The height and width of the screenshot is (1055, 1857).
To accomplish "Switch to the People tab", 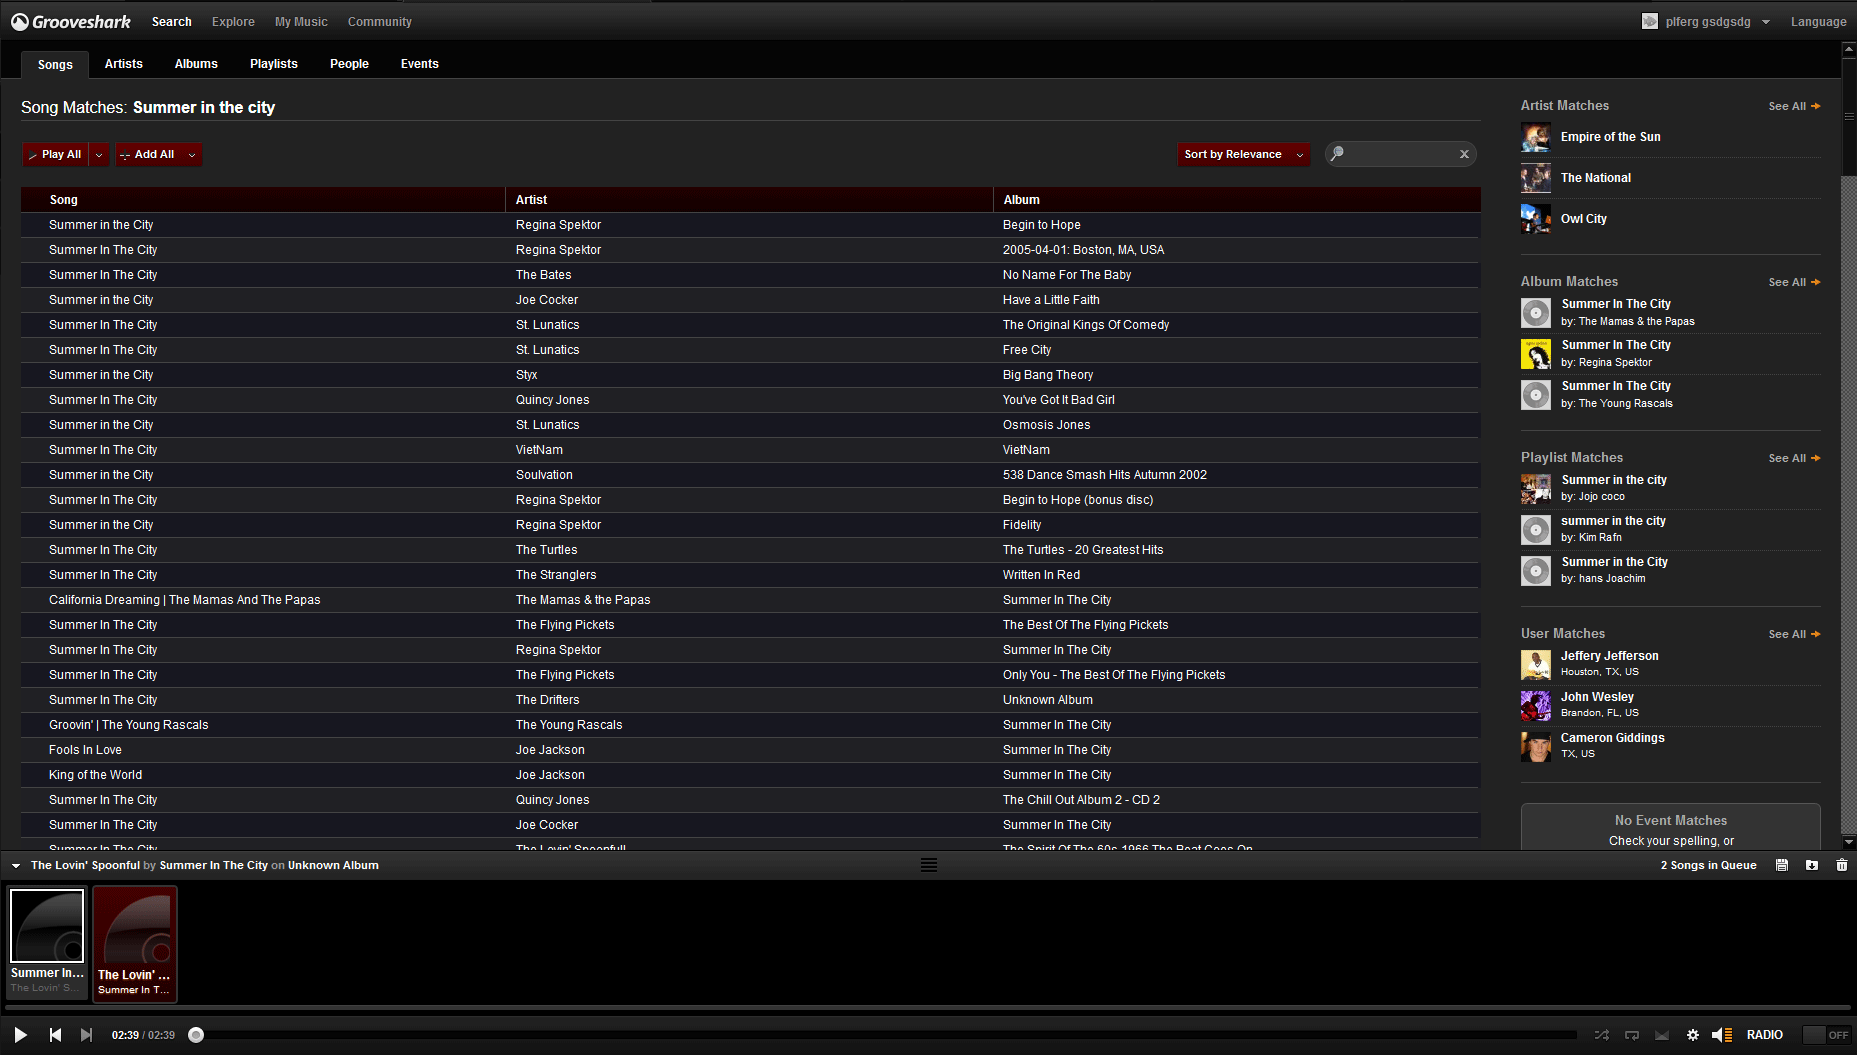I will click(349, 64).
